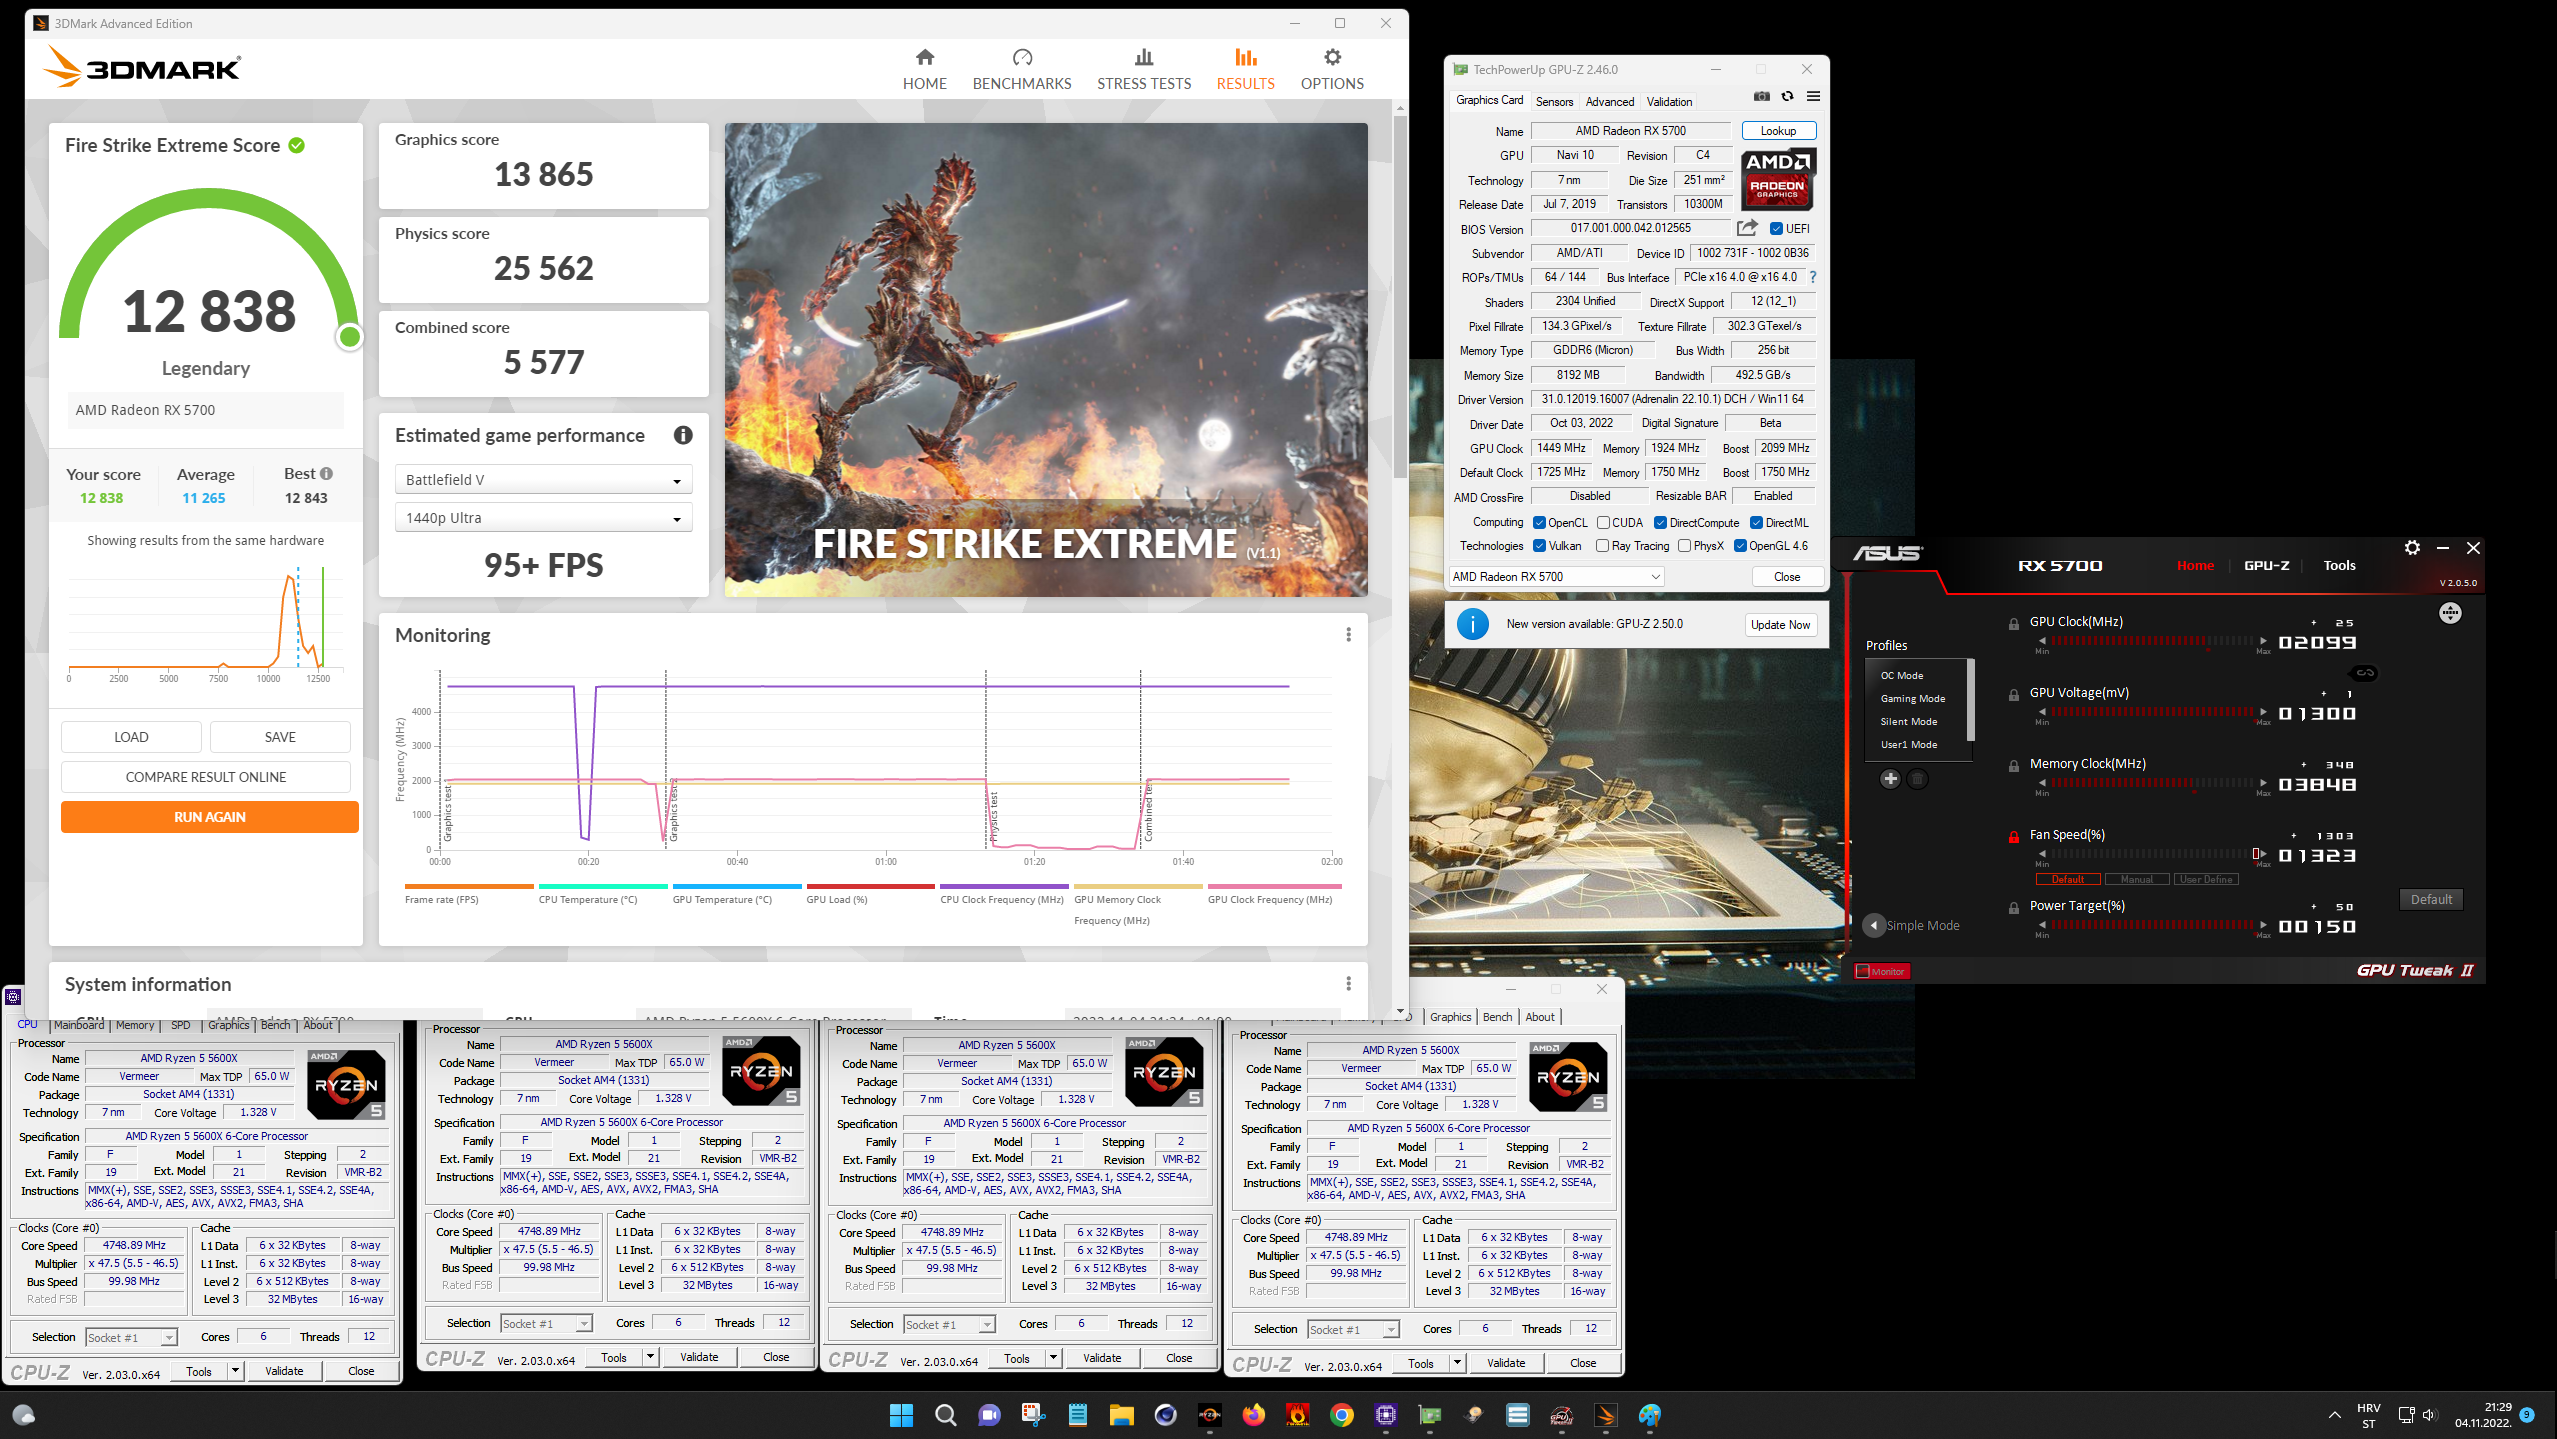Adjust the GPU Clock(MHz) slider bar

2152,641
